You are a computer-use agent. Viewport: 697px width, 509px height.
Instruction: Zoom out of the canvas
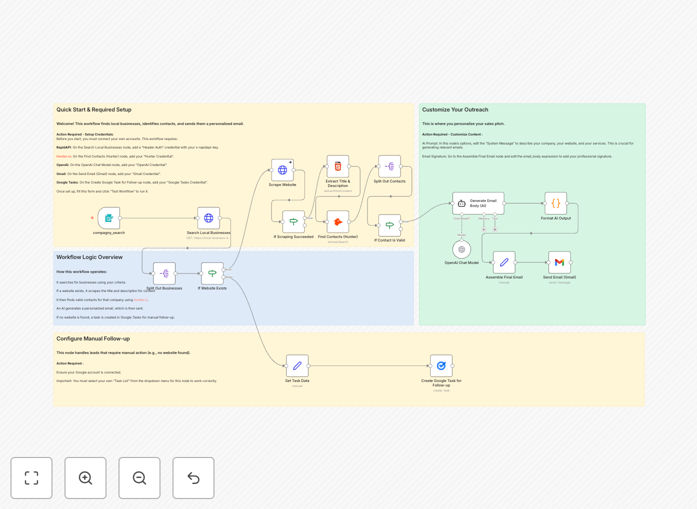pos(139,478)
